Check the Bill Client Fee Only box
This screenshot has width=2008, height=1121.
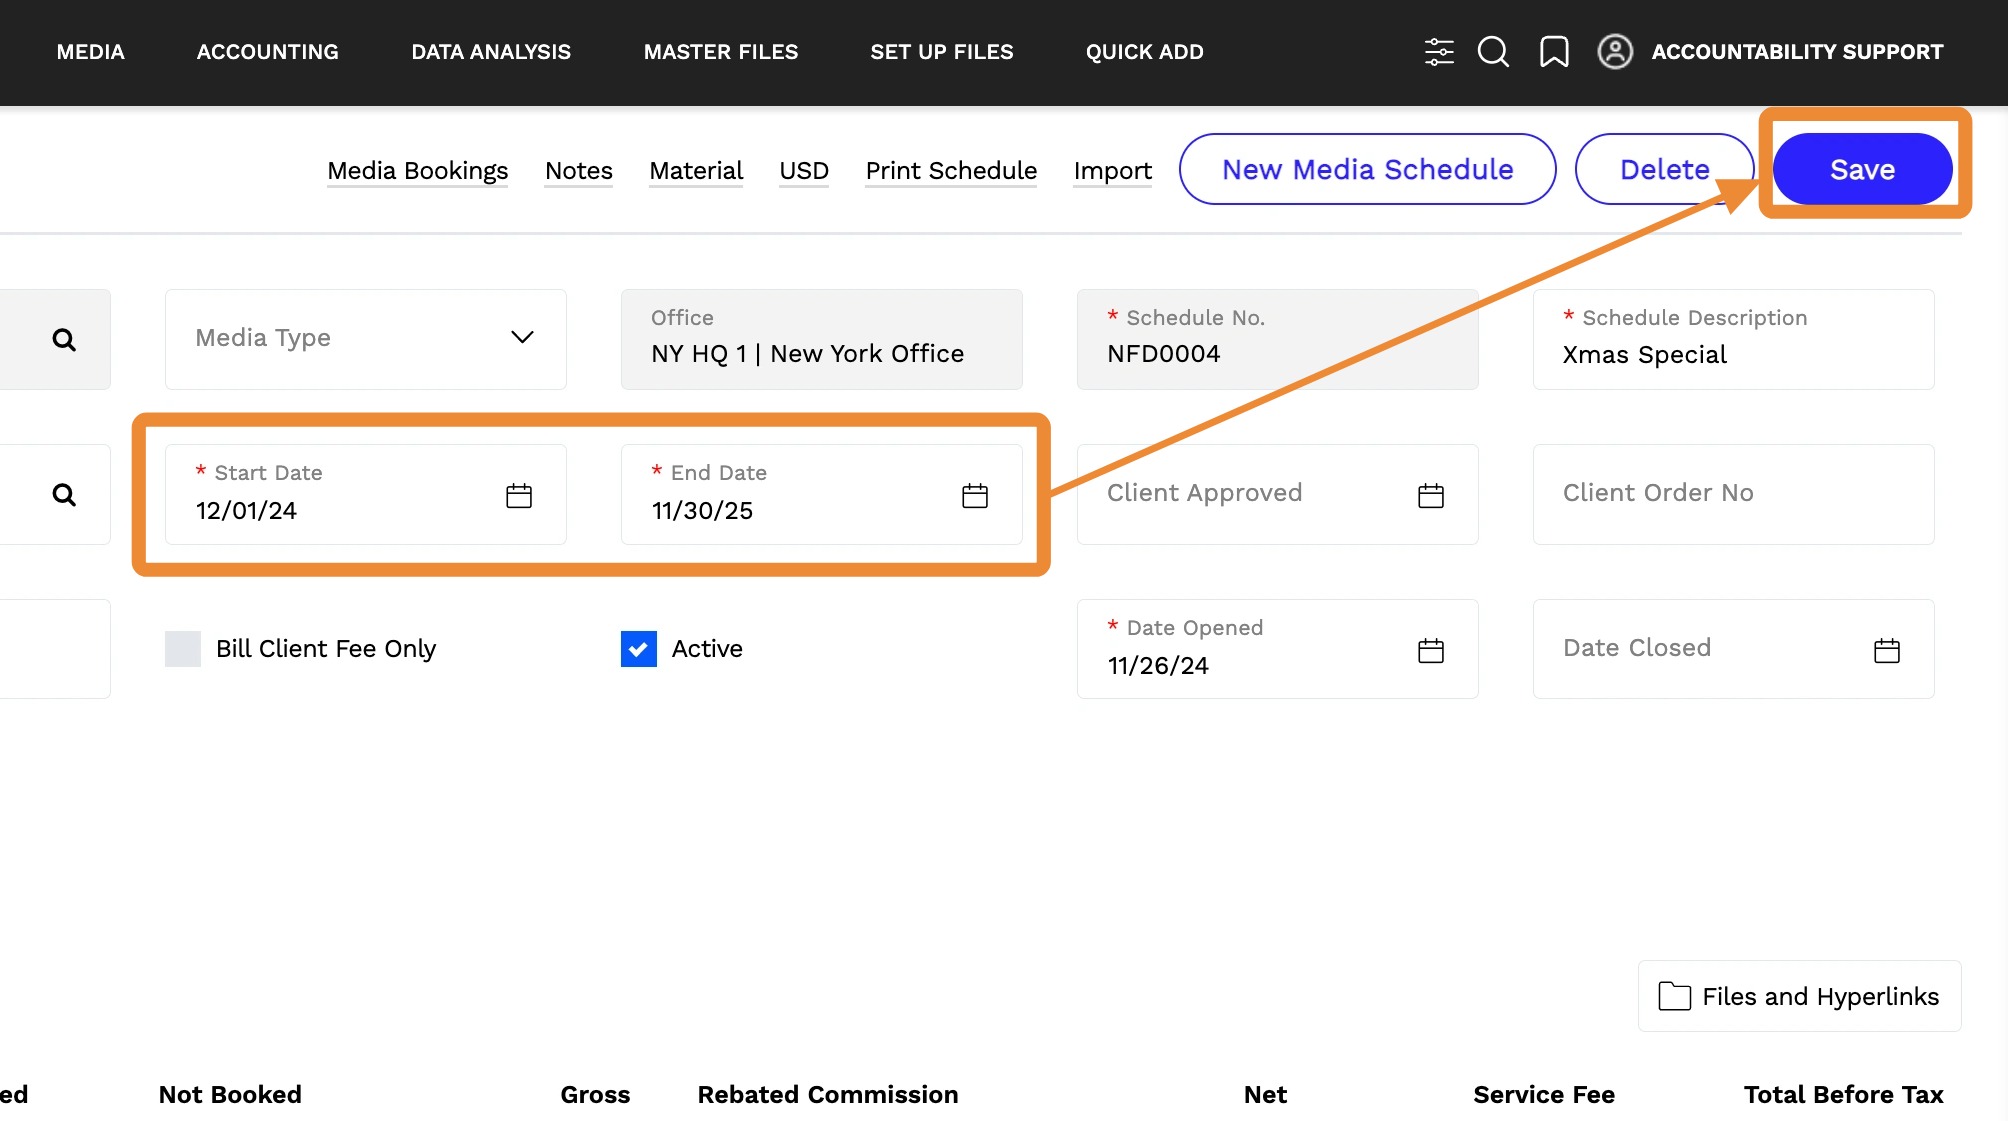[183, 649]
